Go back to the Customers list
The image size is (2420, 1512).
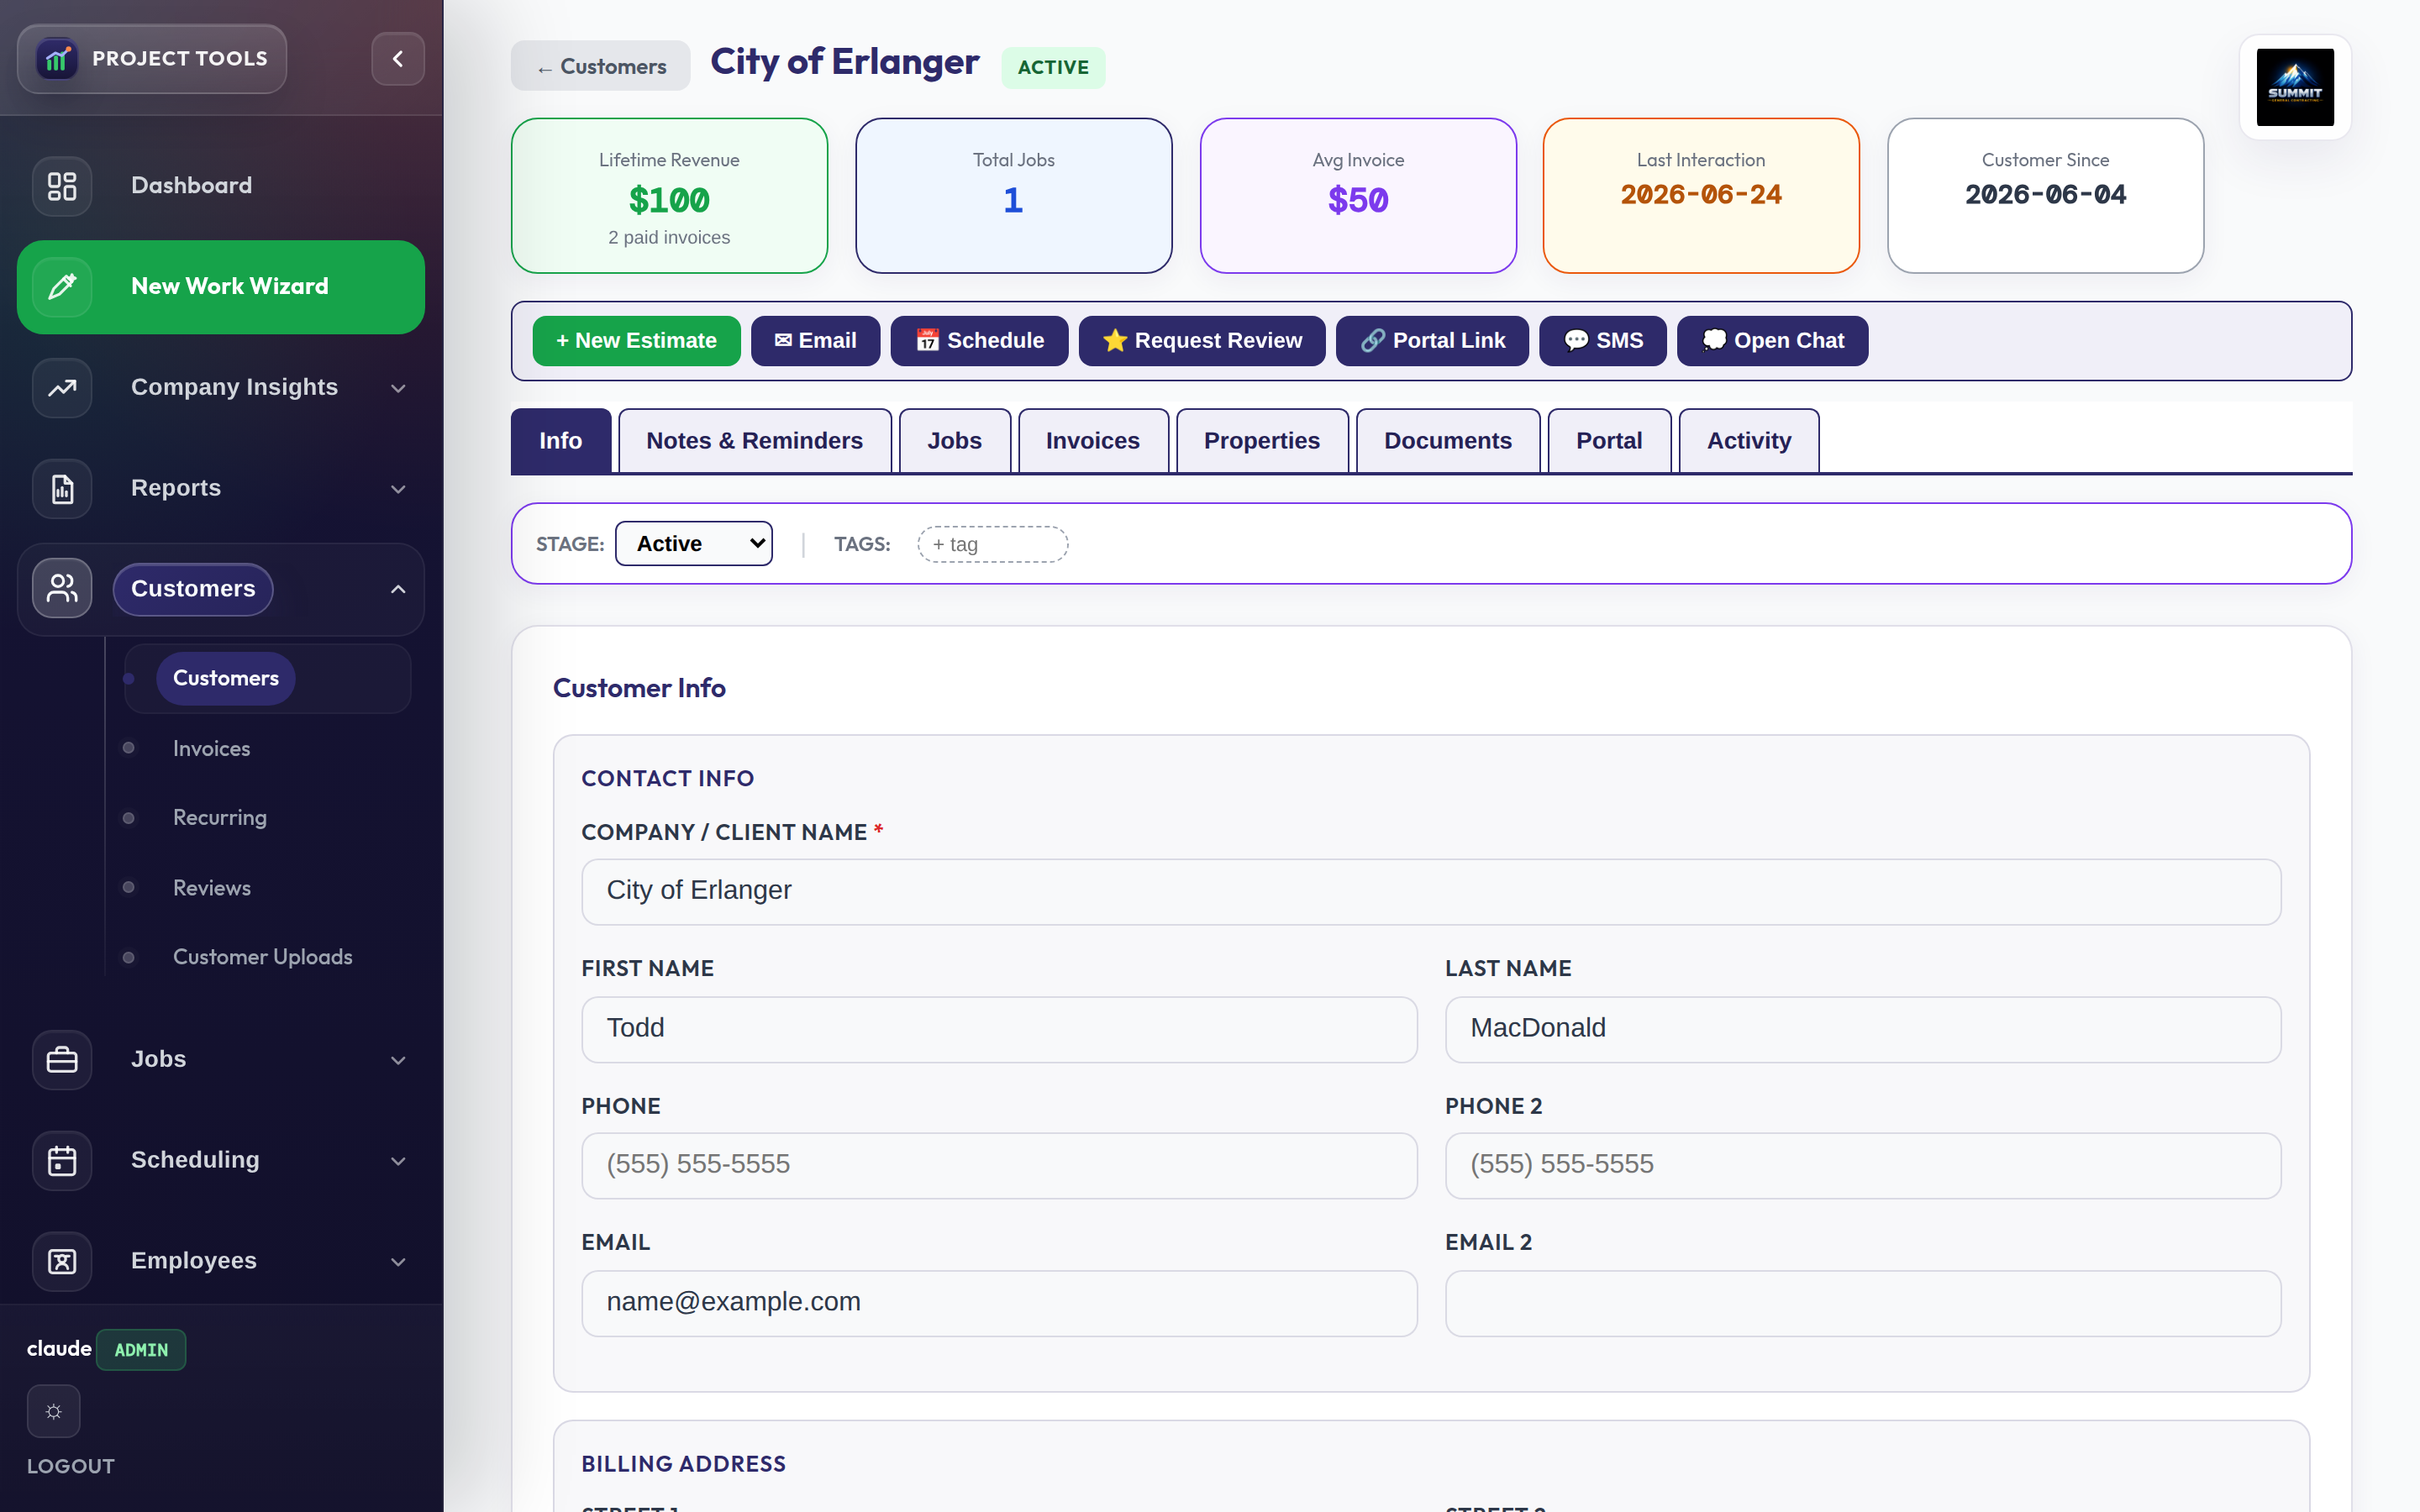pyautogui.click(x=601, y=66)
